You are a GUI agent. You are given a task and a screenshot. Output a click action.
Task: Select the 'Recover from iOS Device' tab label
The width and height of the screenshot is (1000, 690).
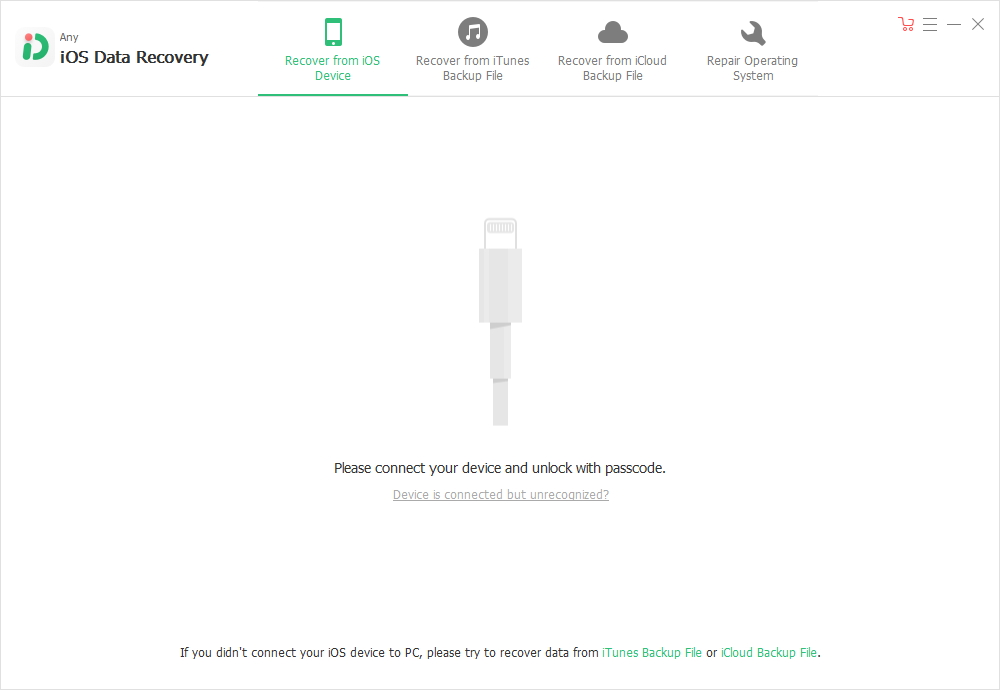[x=332, y=68]
